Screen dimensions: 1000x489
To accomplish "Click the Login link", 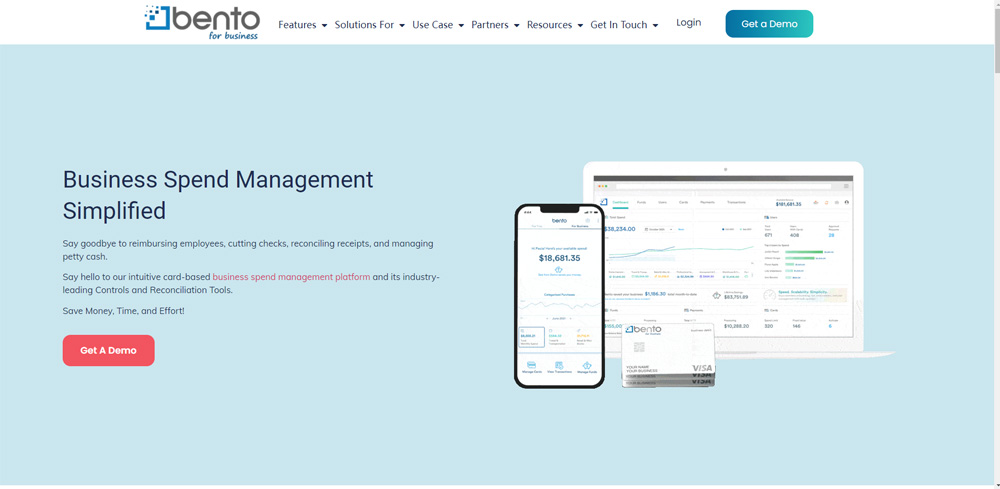I will [688, 22].
